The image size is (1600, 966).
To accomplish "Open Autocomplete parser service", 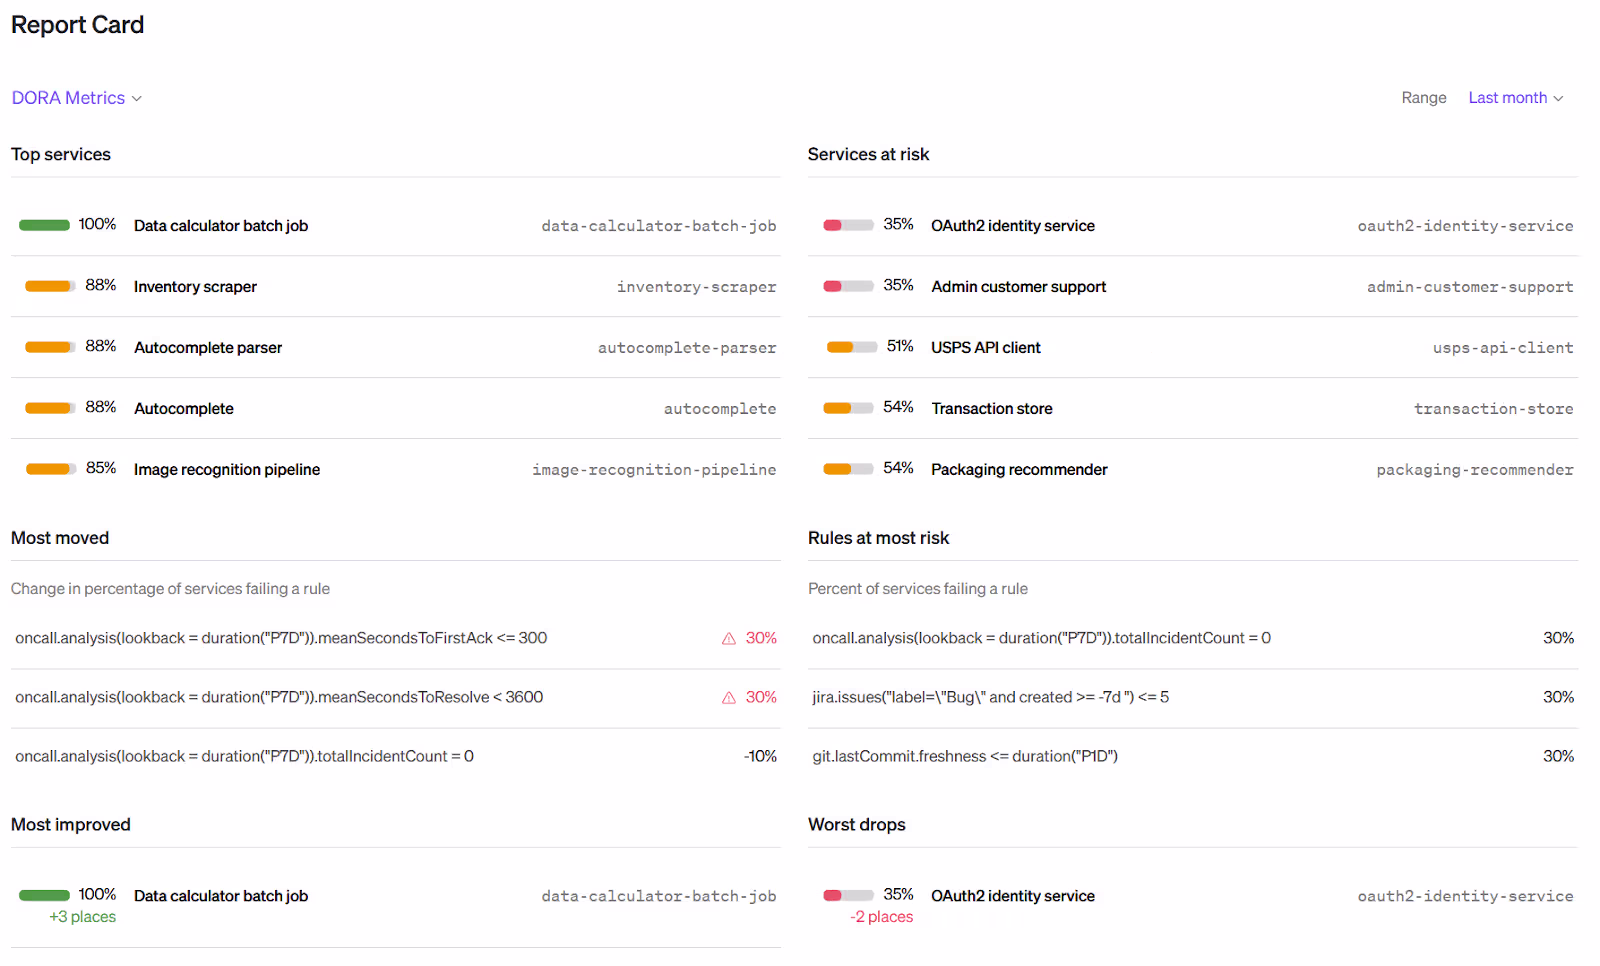I will click(x=208, y=348).
